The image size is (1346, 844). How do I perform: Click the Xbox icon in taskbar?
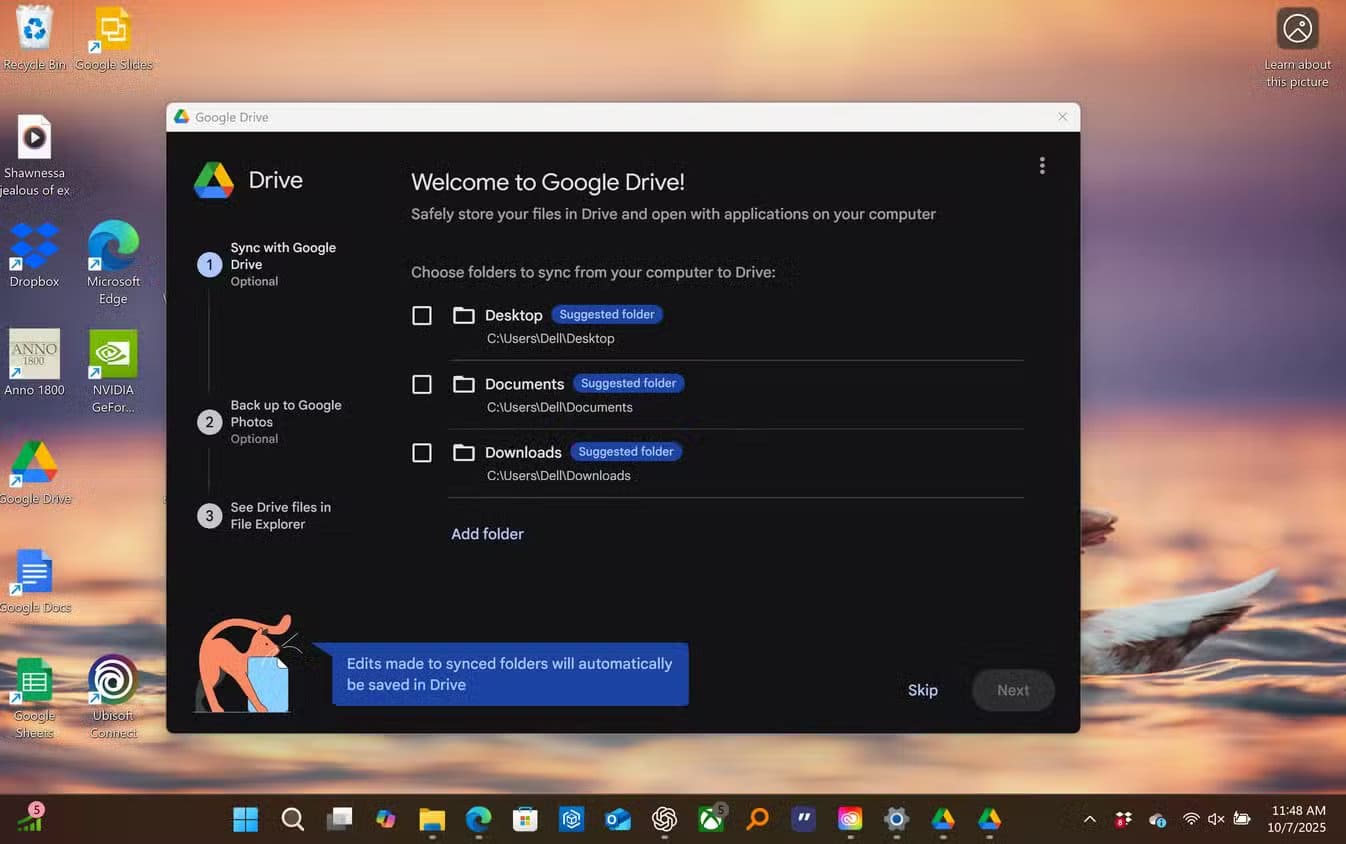click(x=710, y=820)
